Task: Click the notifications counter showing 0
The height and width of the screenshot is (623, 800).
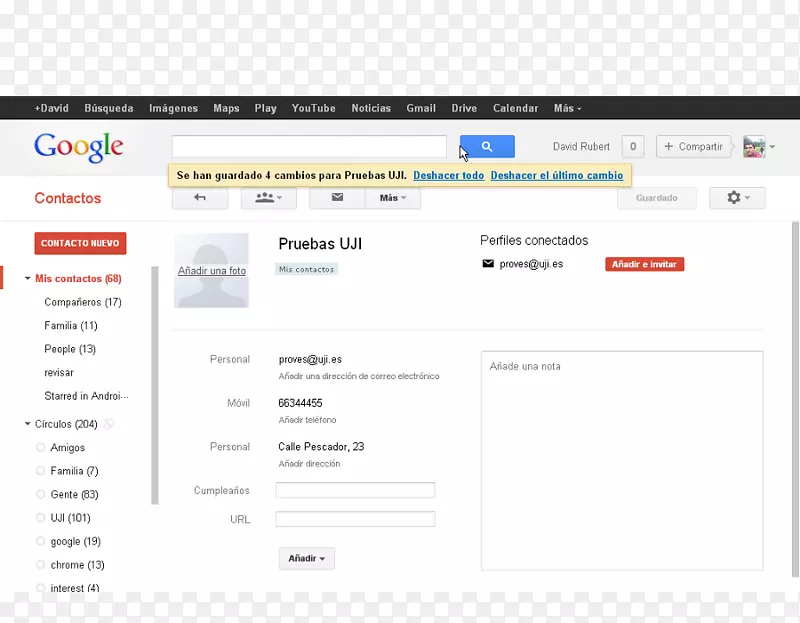Action: pyautogui.click(x=633, y=146)
